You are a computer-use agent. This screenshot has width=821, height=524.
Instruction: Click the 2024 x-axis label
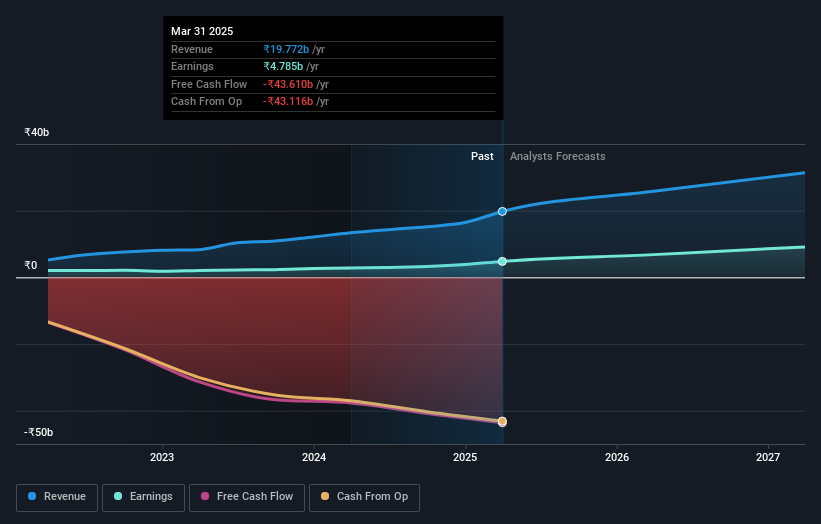pyautogui.click(x=314, y=458)
